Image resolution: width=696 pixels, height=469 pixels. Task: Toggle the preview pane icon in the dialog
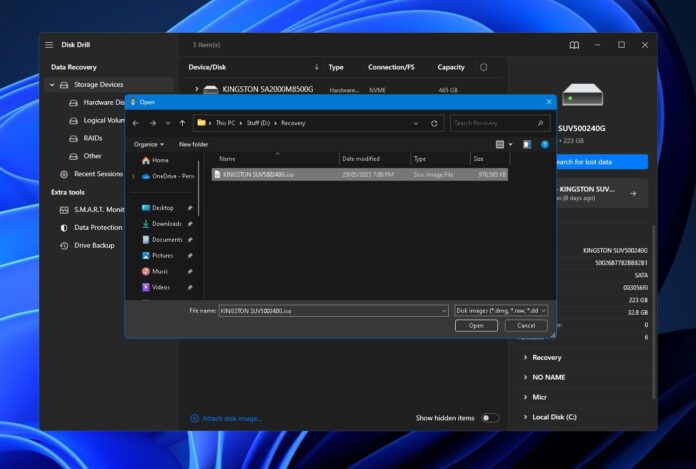527,144
